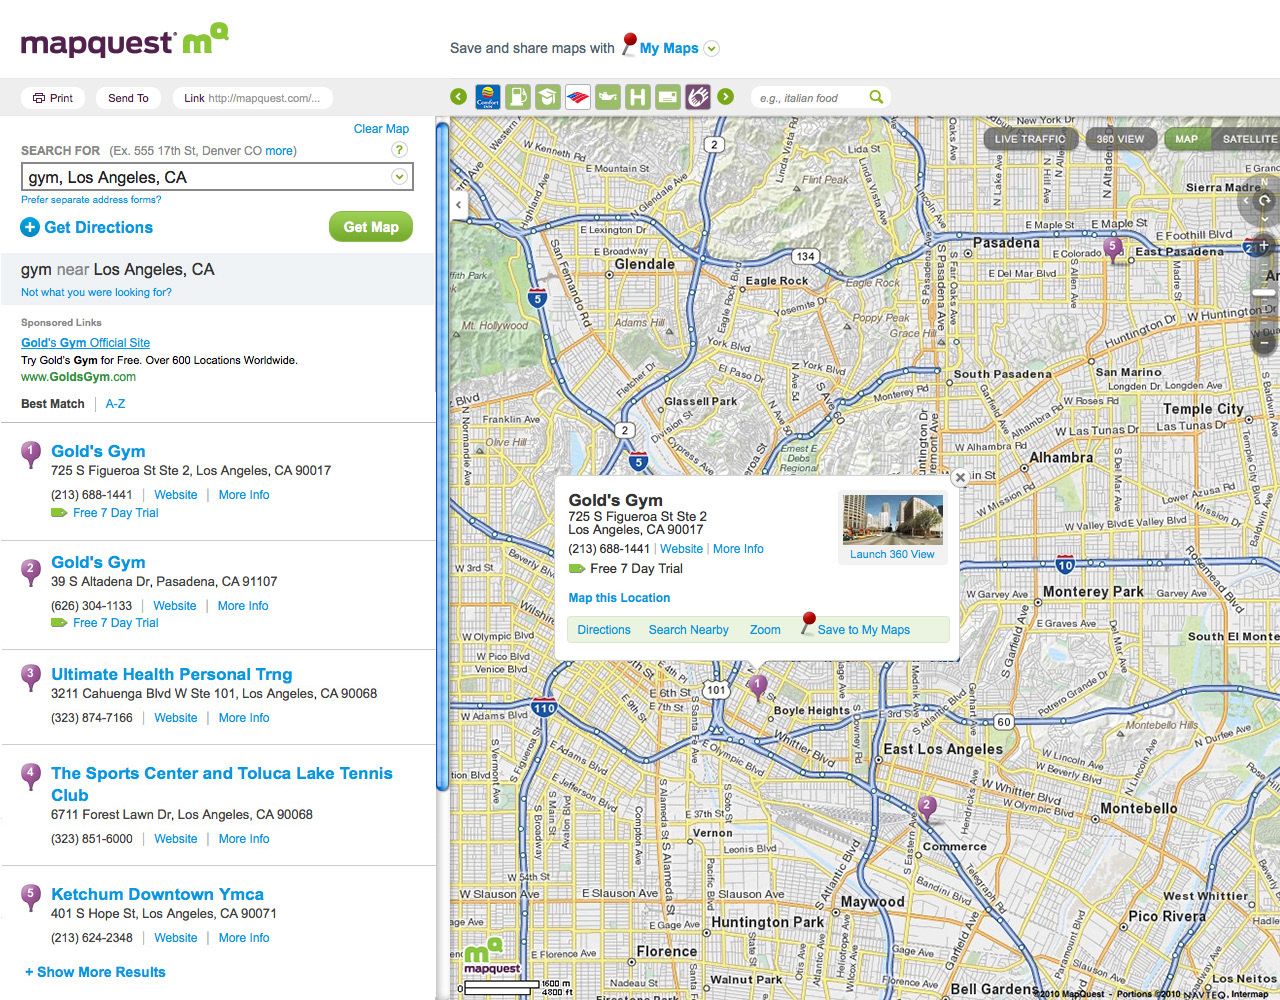
Task: Click the Print button label
Action: (x=62, y=98)
